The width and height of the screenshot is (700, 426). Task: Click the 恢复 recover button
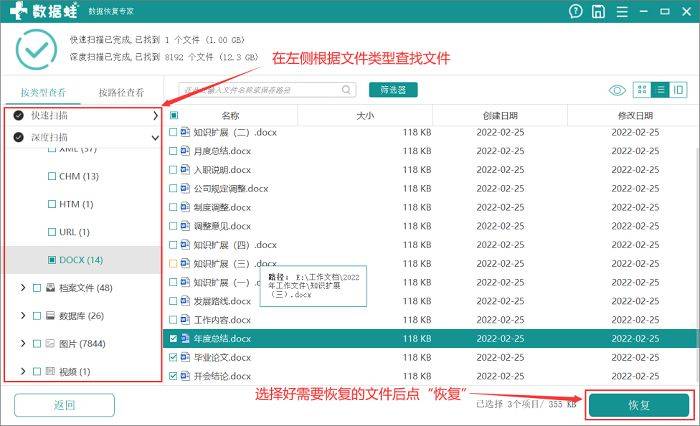638,405
